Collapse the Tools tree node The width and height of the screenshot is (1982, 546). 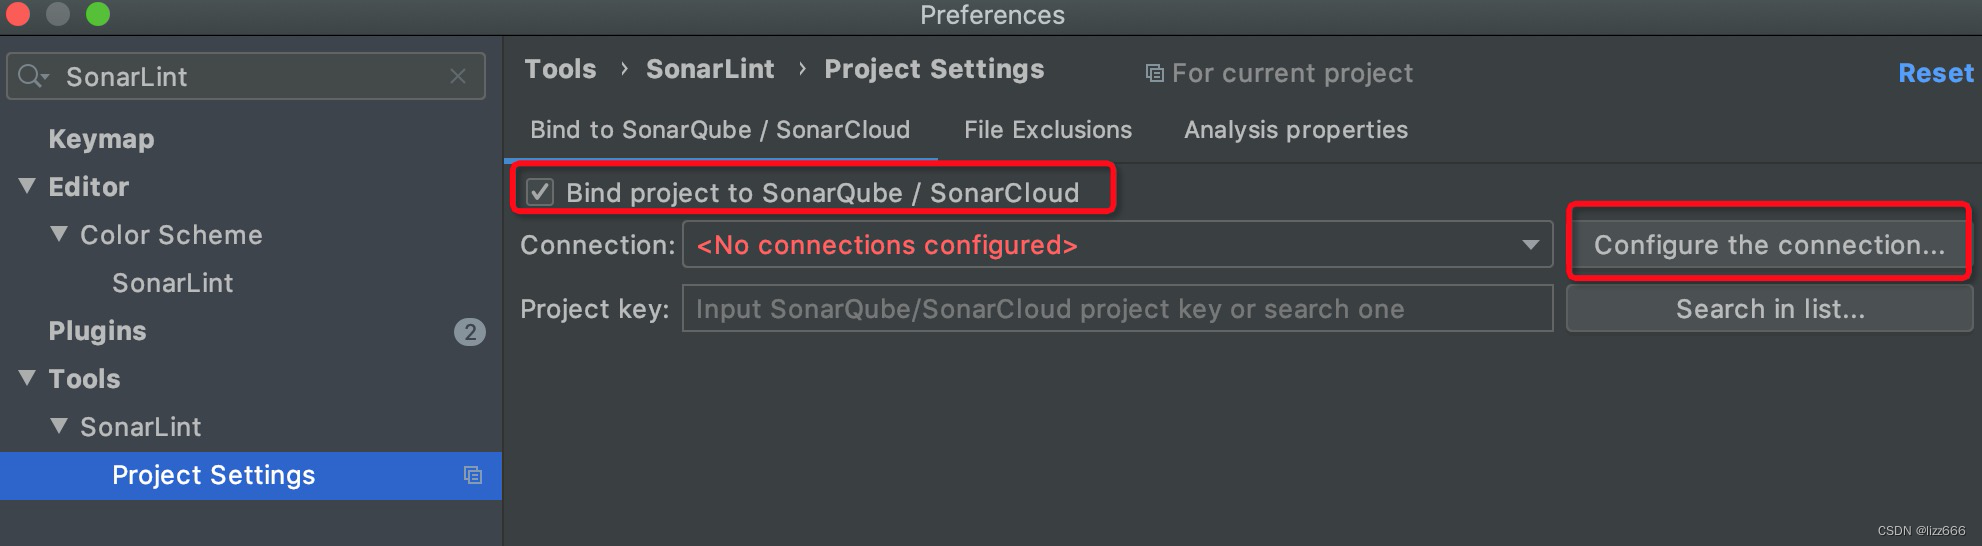point(27,378)
